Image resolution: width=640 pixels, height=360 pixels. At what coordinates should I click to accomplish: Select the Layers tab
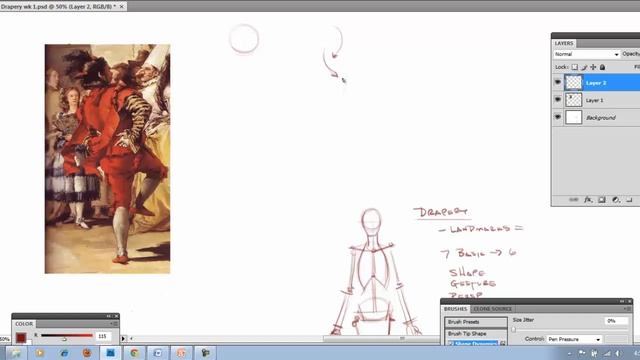[564, 43]
